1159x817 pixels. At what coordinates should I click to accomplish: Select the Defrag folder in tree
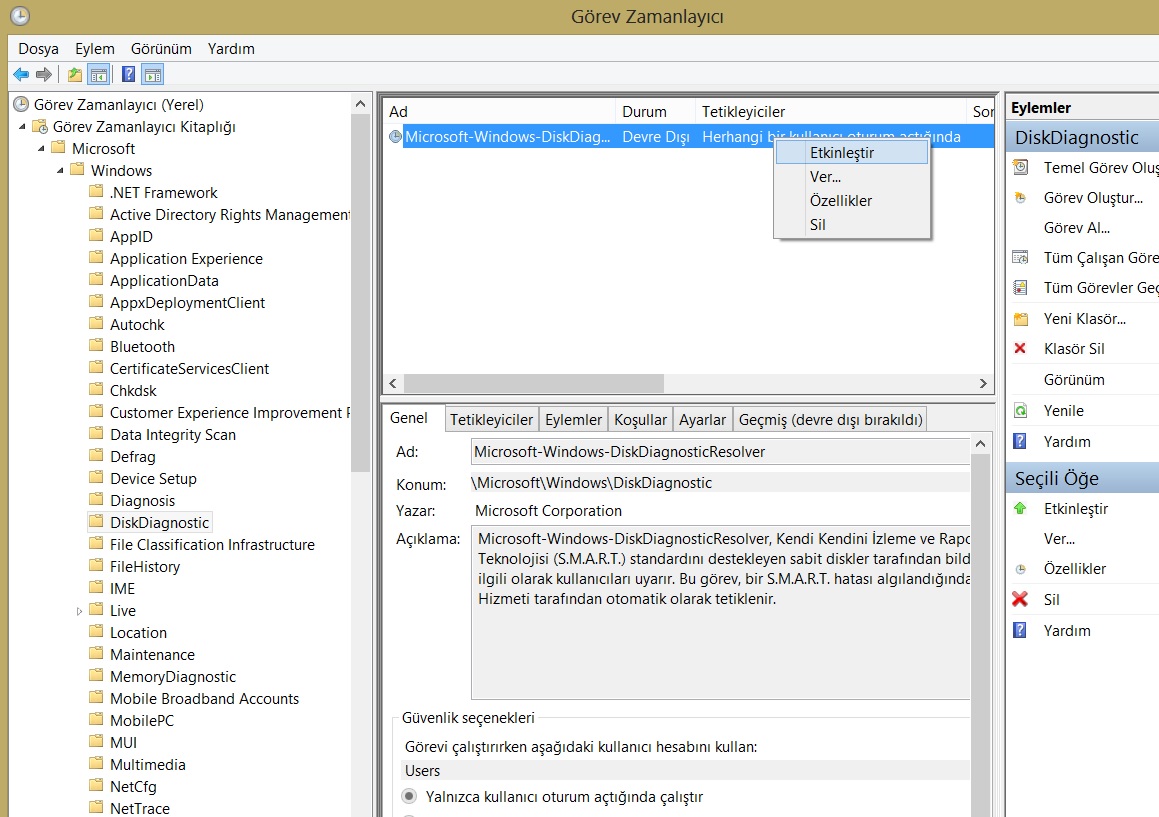coord(132,457)
